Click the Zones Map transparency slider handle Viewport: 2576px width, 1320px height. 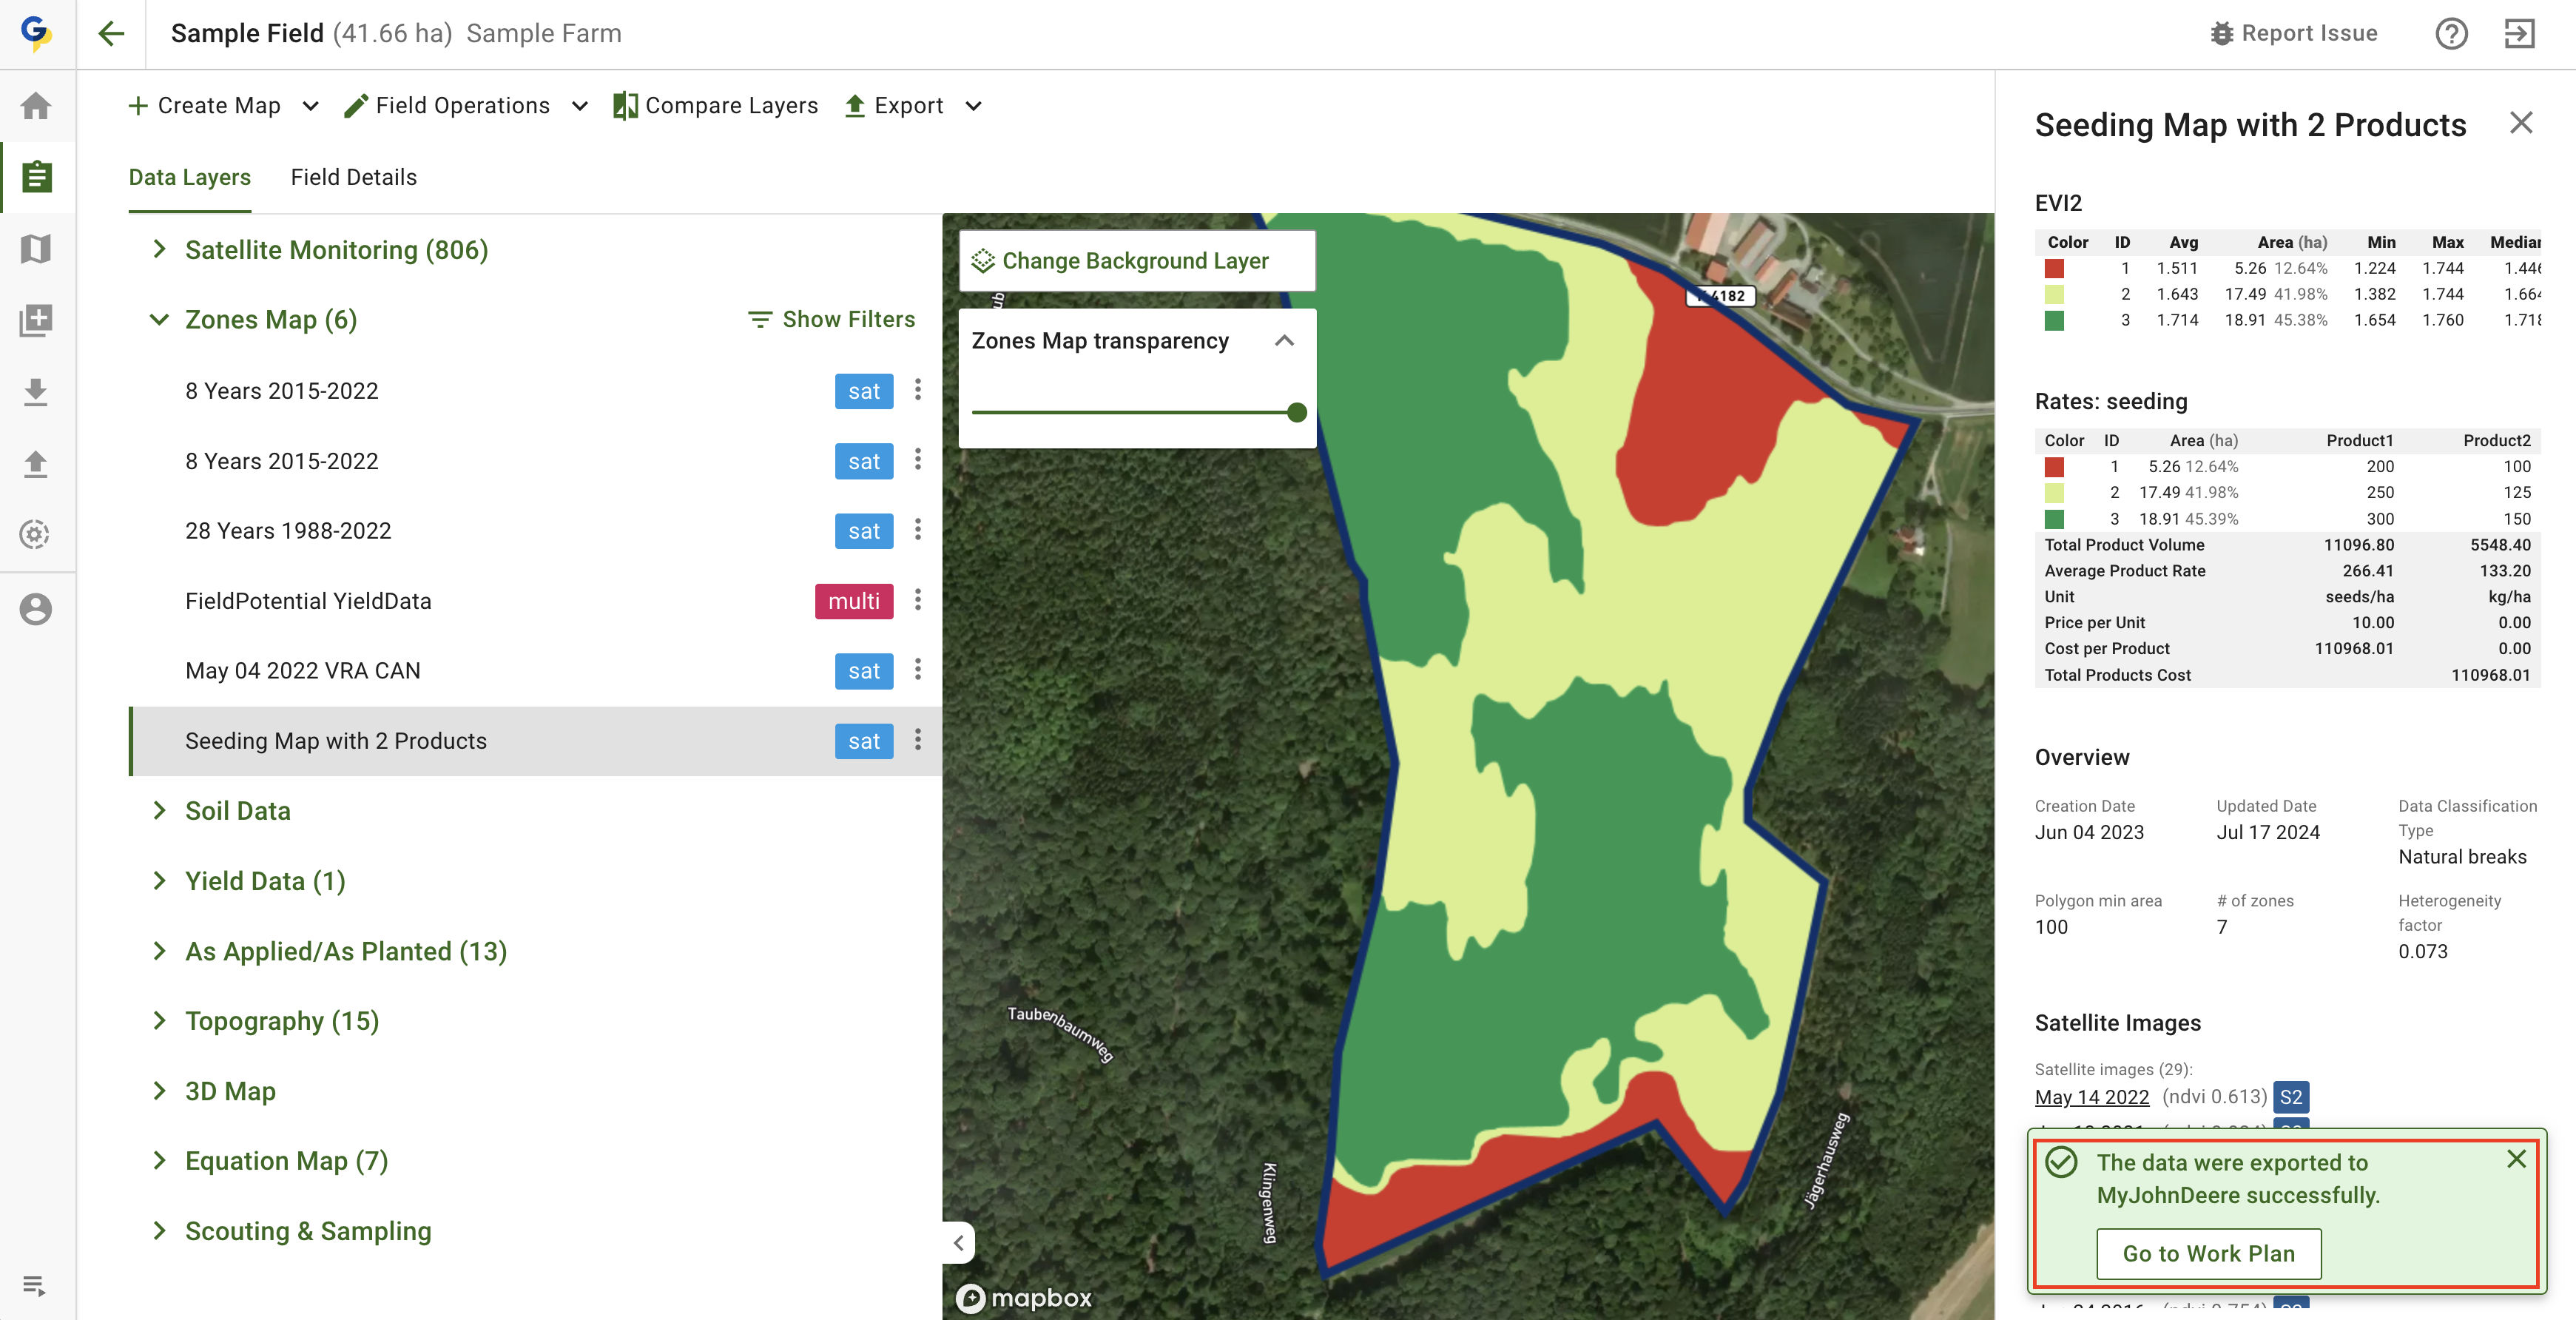1297,412
